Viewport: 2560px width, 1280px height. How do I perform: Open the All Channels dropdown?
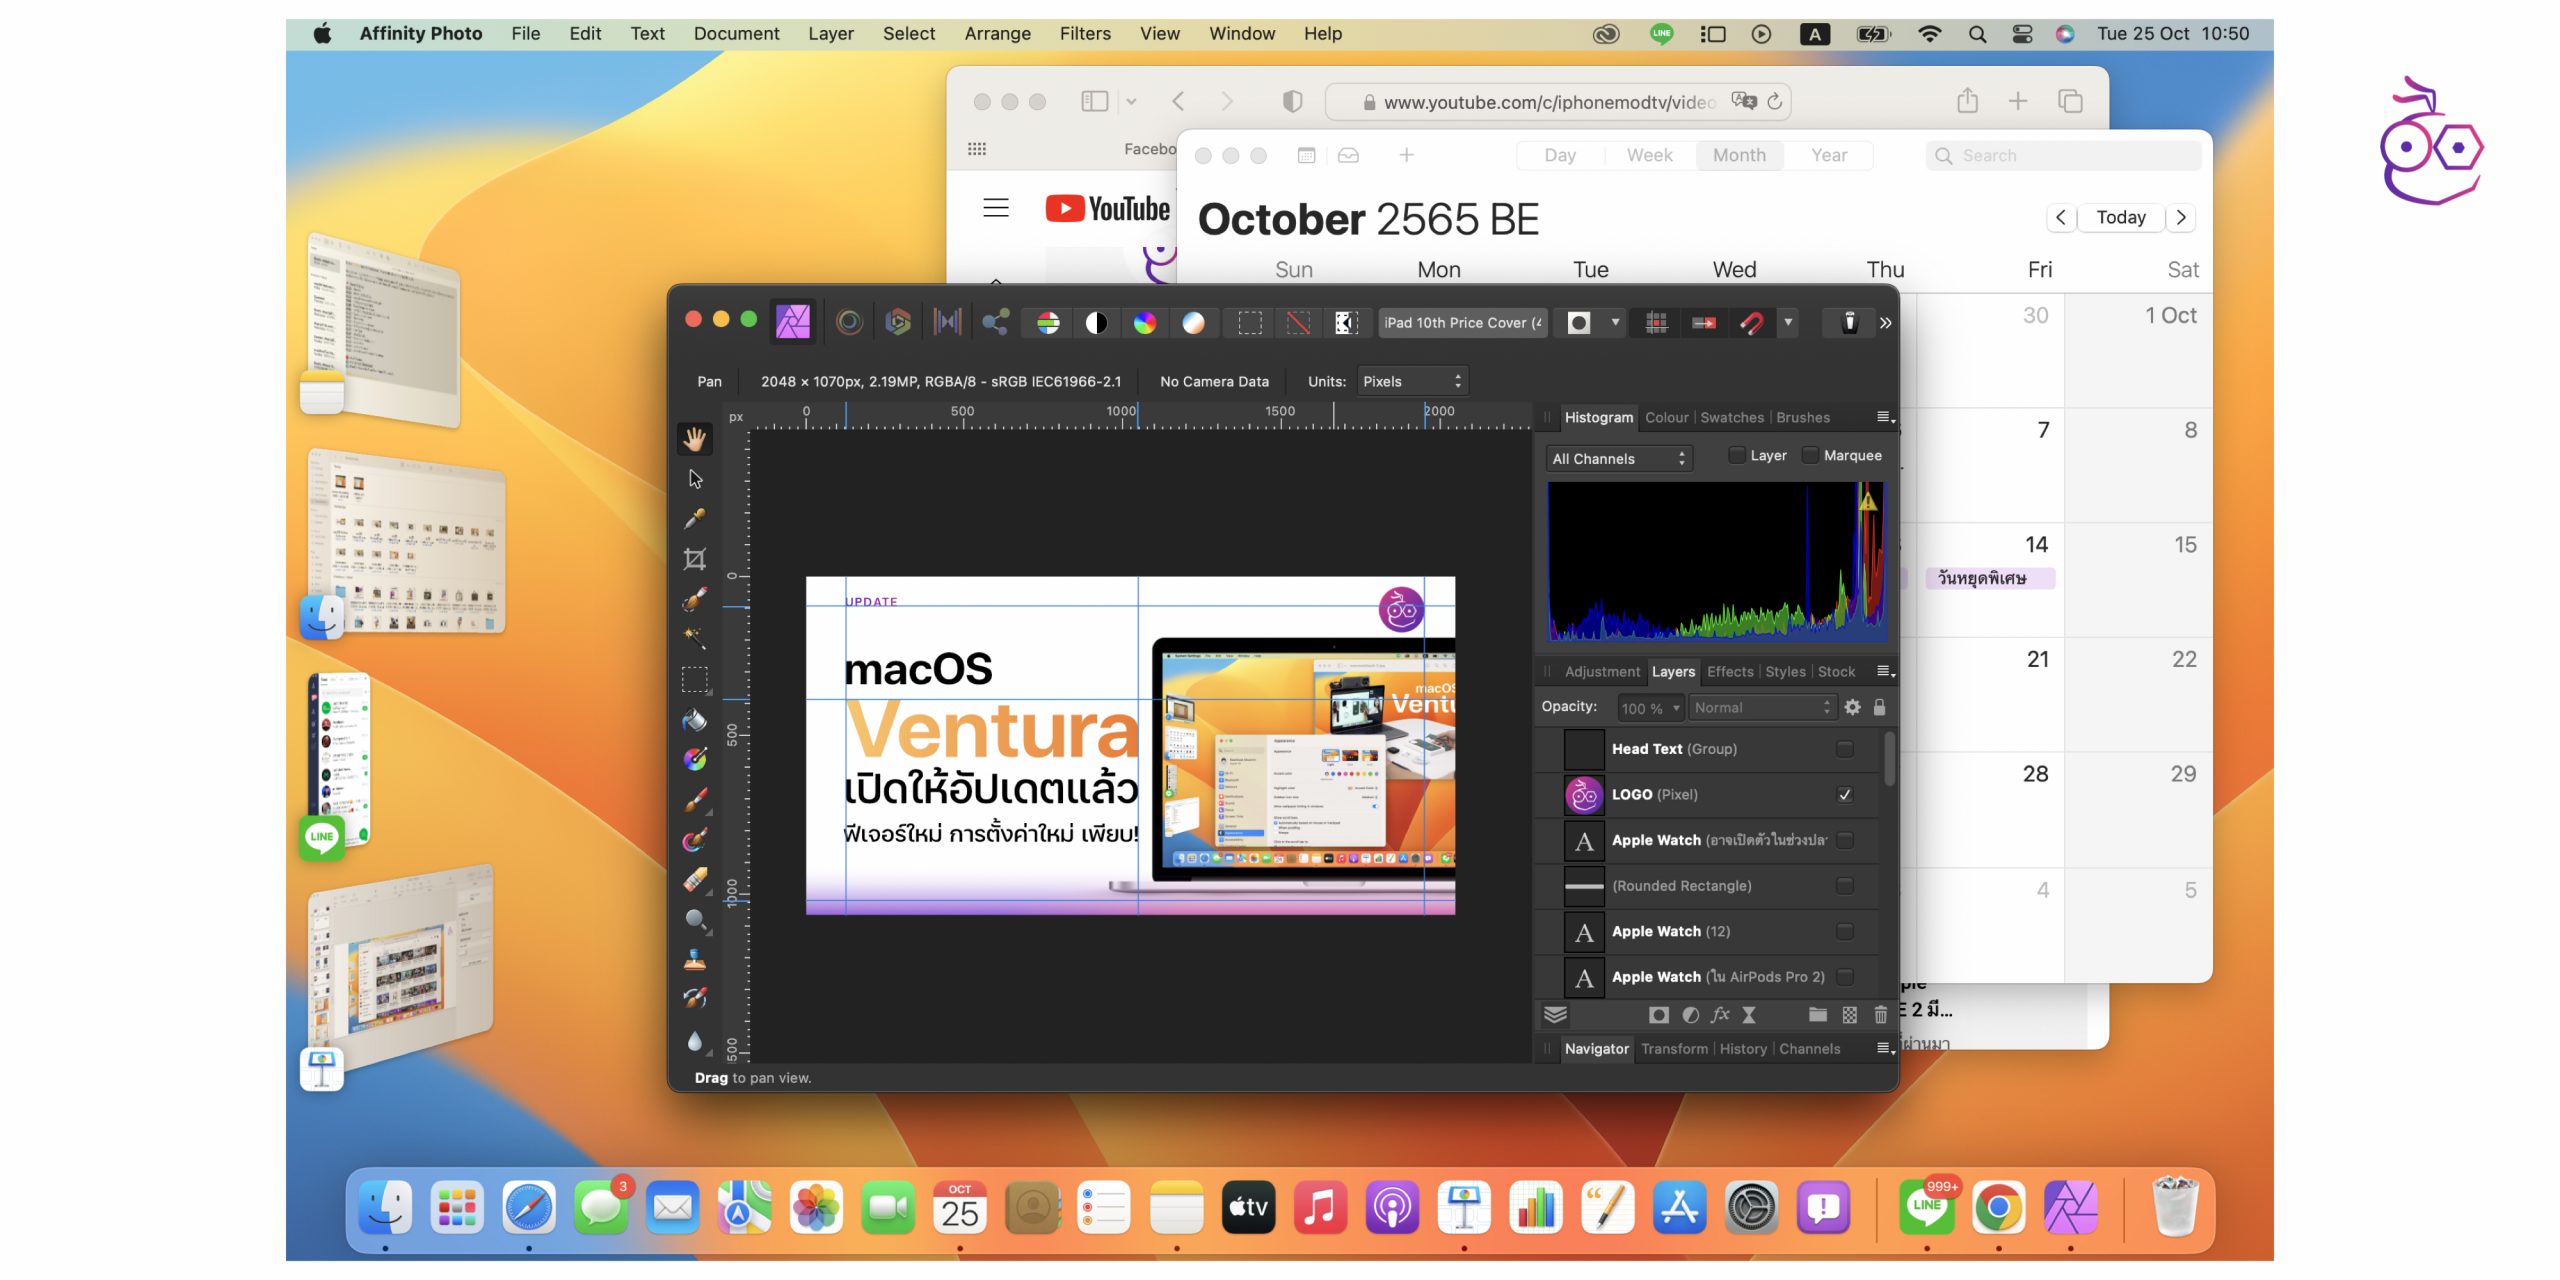click(1618, 459)
